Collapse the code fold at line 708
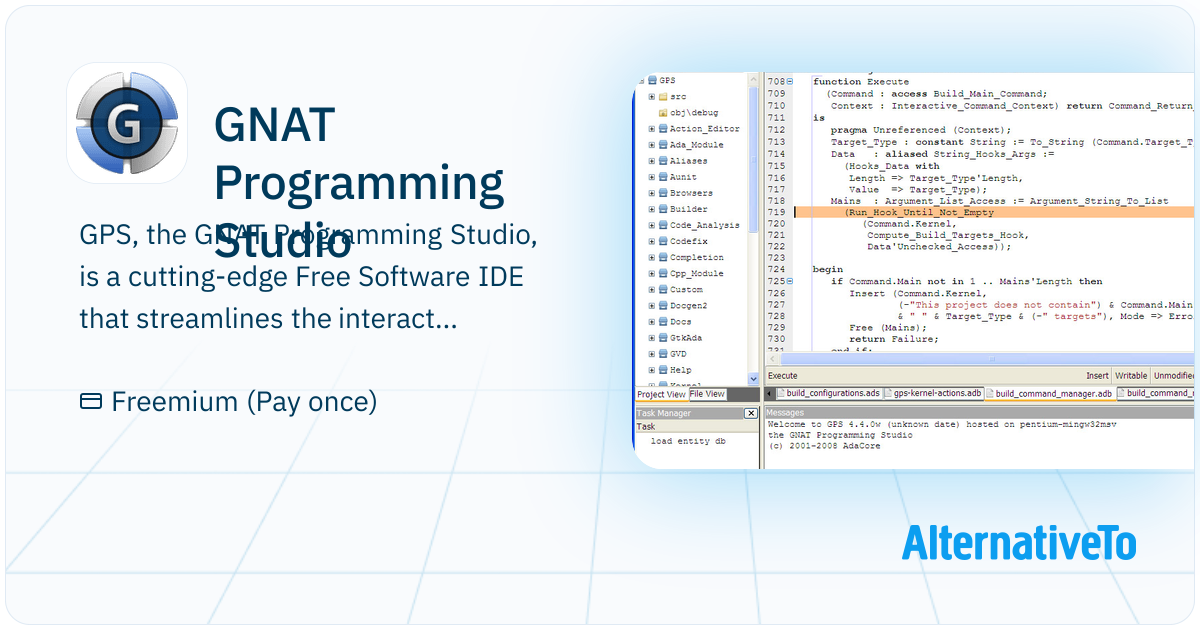This screenshot has width=1200, height=630. click(790, 81)
